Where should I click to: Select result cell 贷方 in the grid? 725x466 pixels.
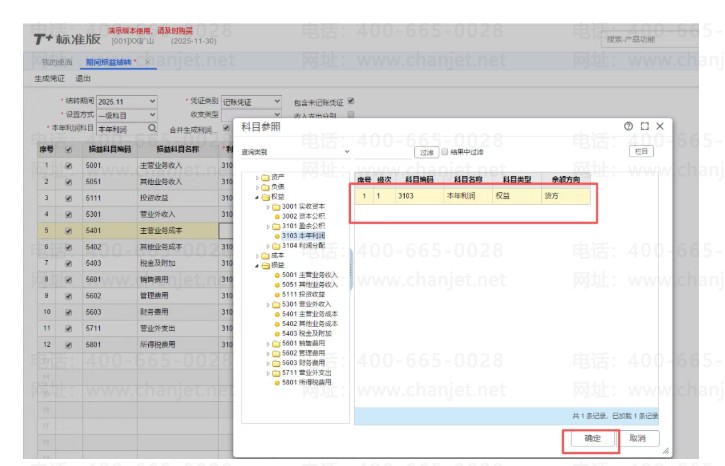[x=565, y=196]
